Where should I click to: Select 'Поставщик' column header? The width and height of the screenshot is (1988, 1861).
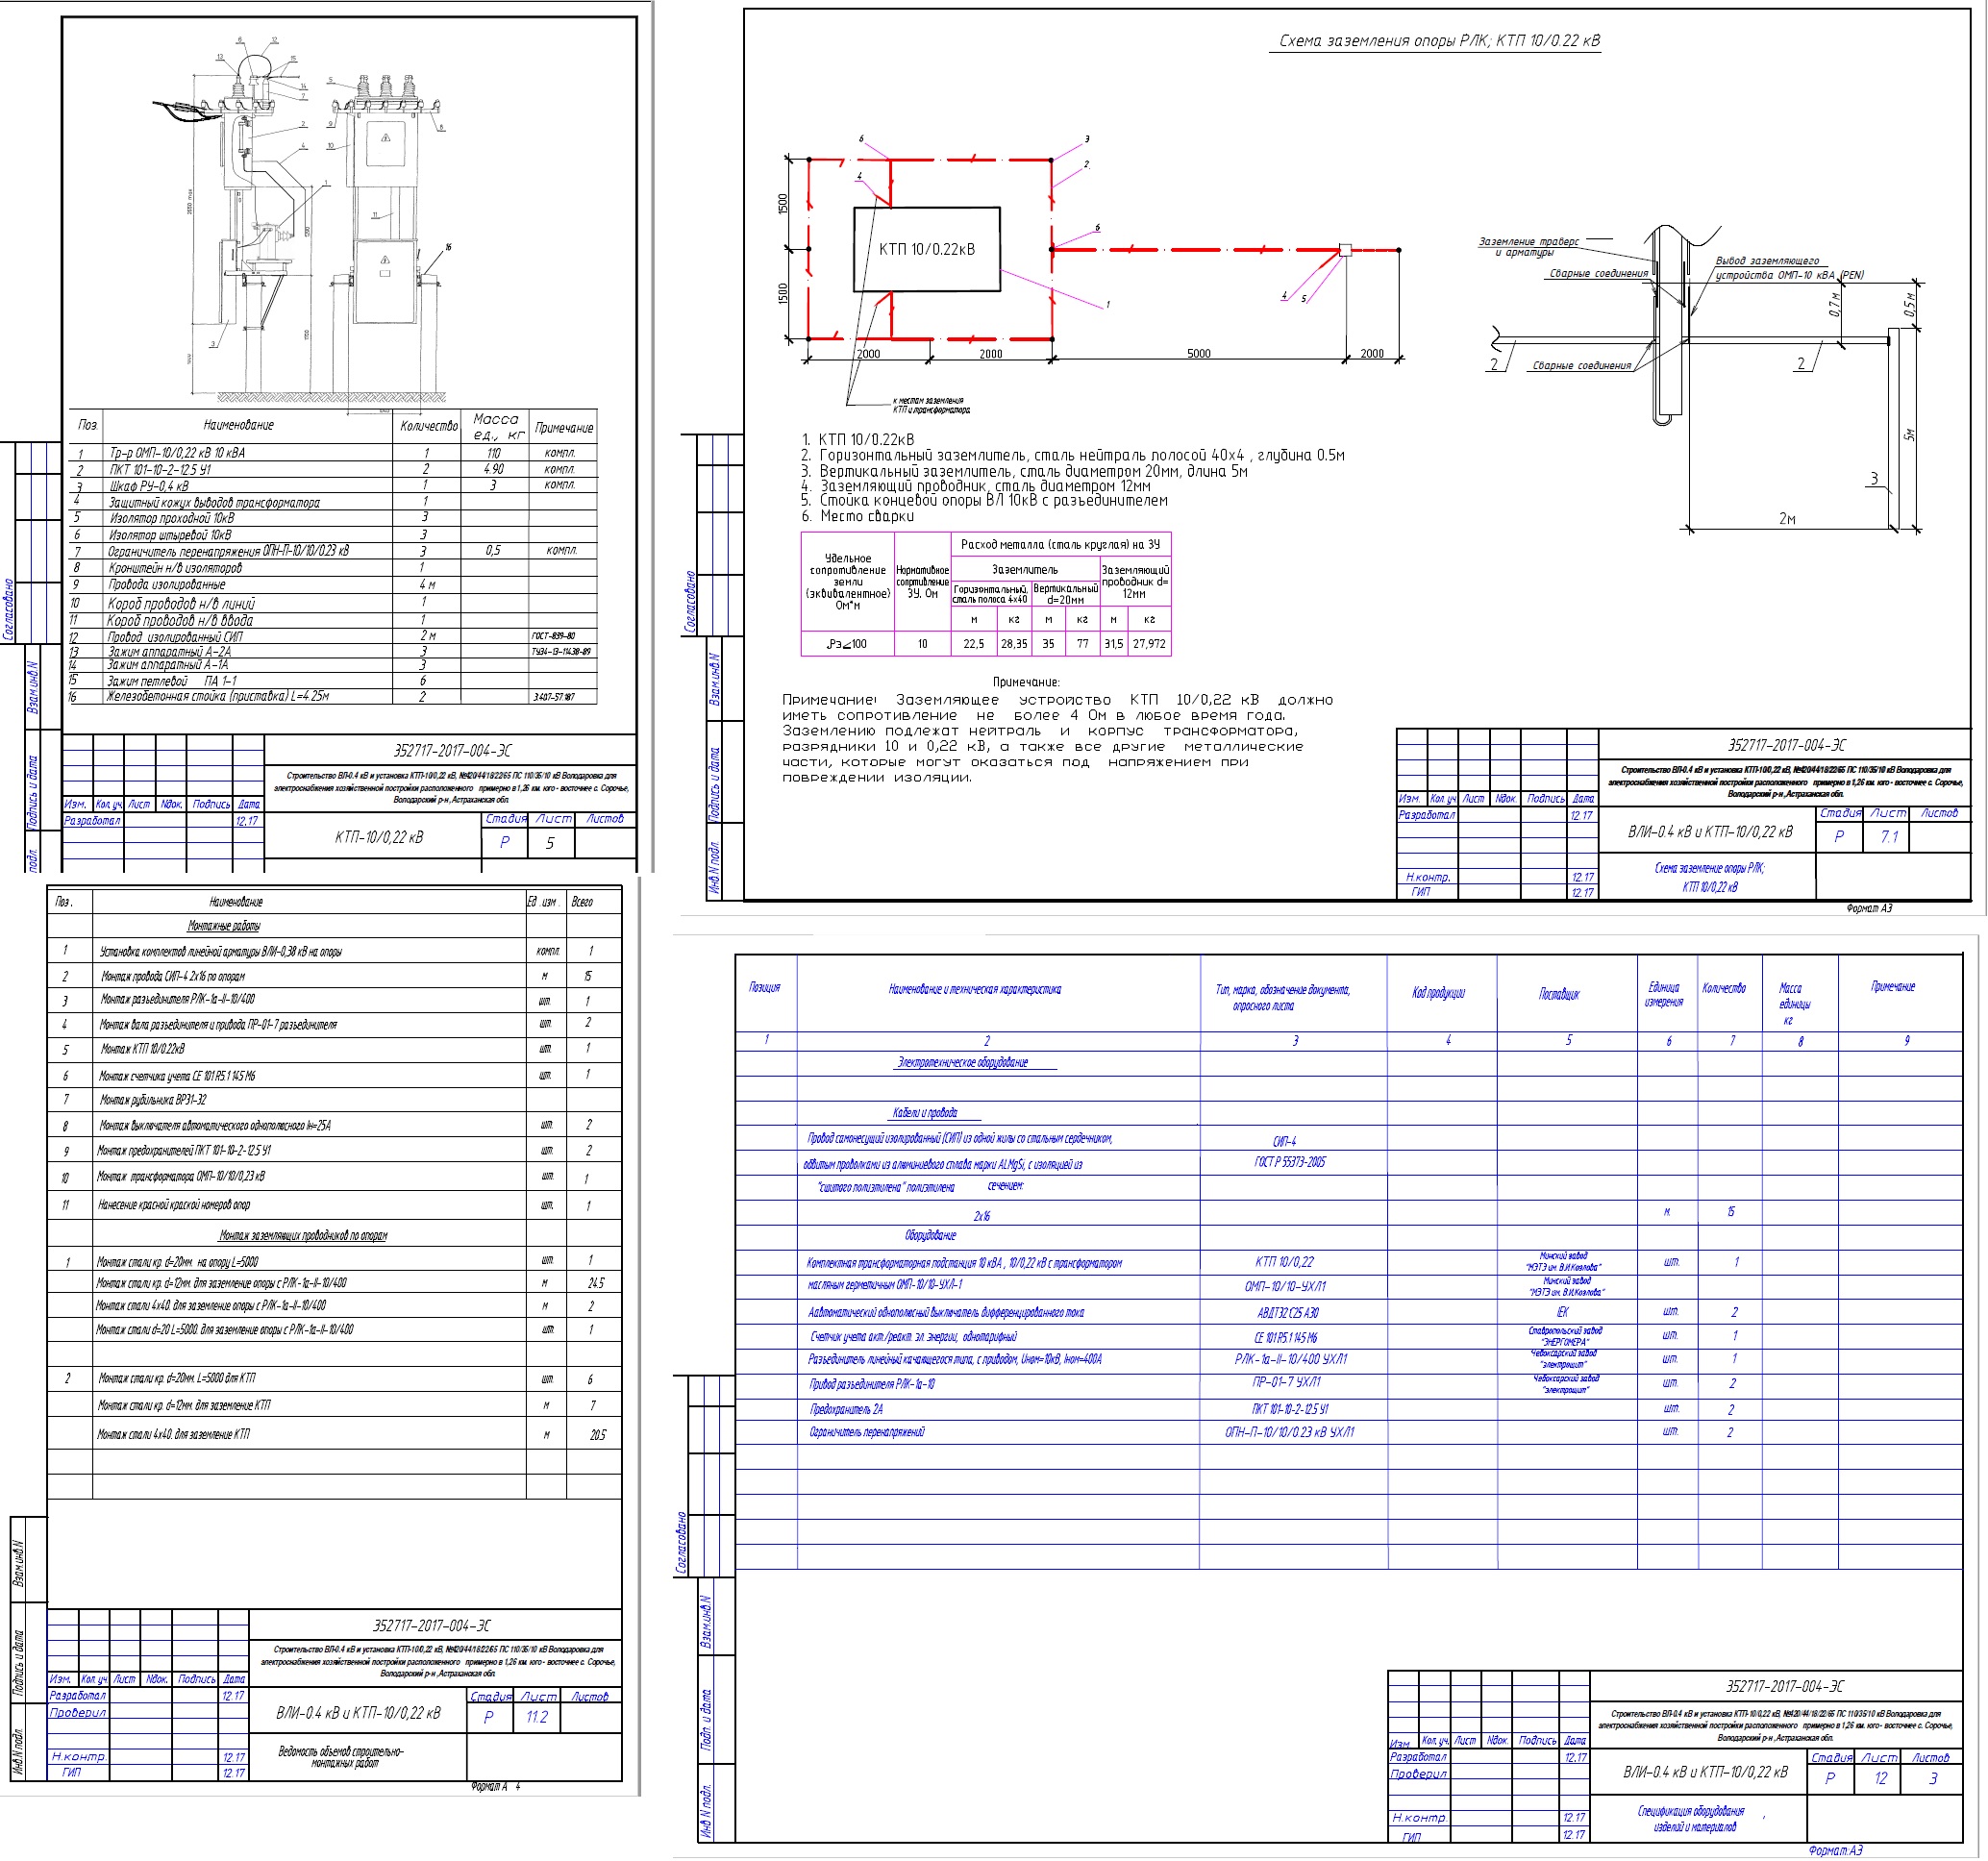coord(1560,994)
